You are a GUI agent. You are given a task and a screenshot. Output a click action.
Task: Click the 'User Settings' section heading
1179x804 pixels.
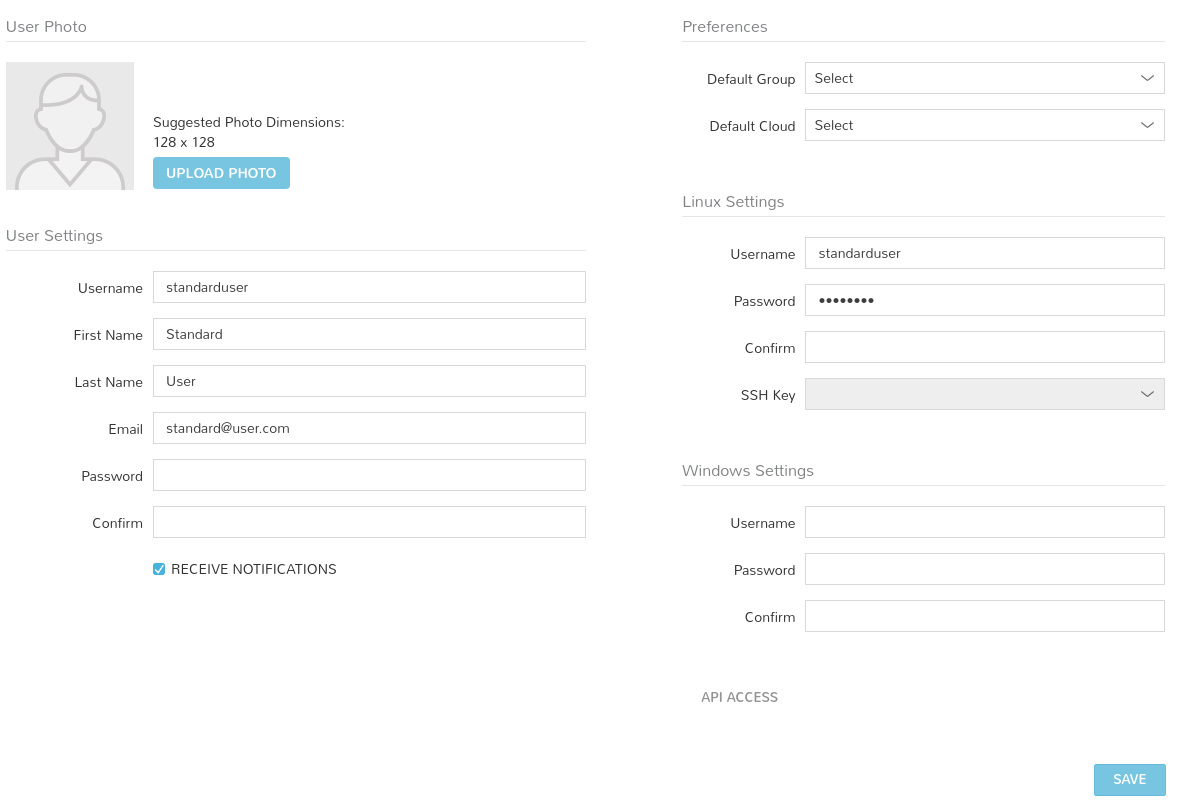[x=54, y=235]
